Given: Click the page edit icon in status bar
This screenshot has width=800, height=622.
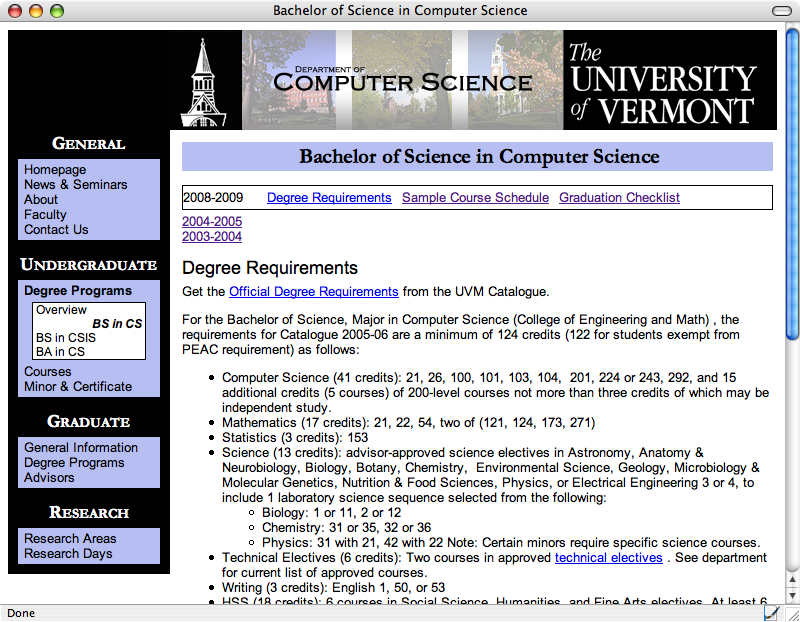Looking at the screenshot, I should [x=771, y=612].
